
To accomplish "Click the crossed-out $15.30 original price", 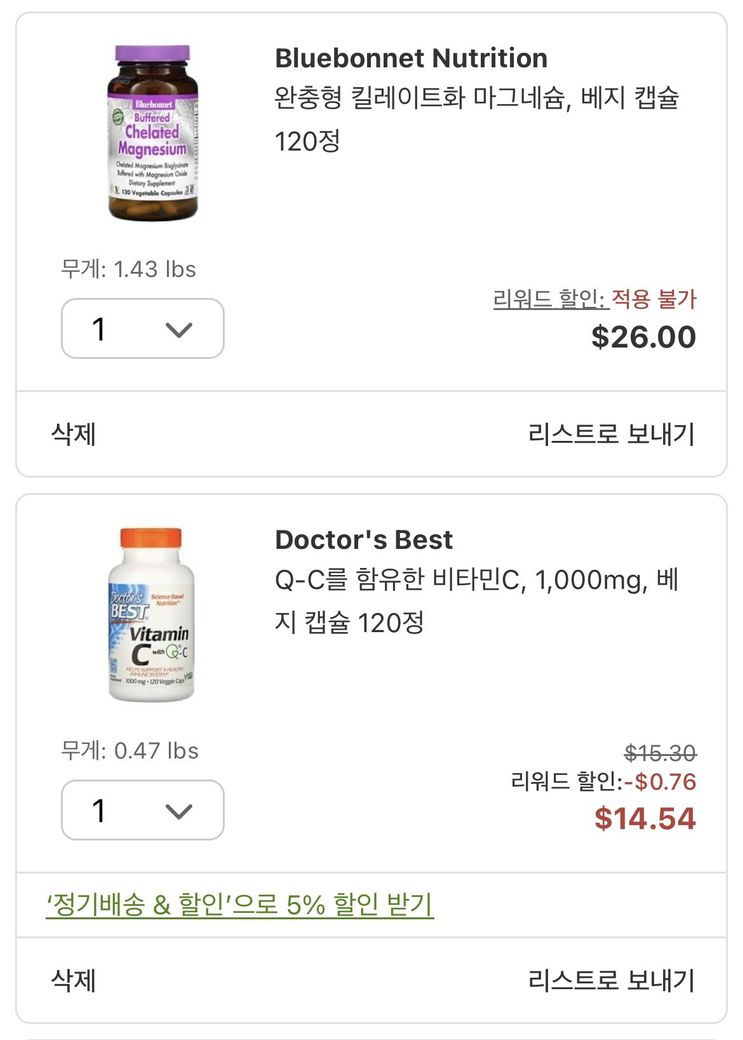I will 660,753.
